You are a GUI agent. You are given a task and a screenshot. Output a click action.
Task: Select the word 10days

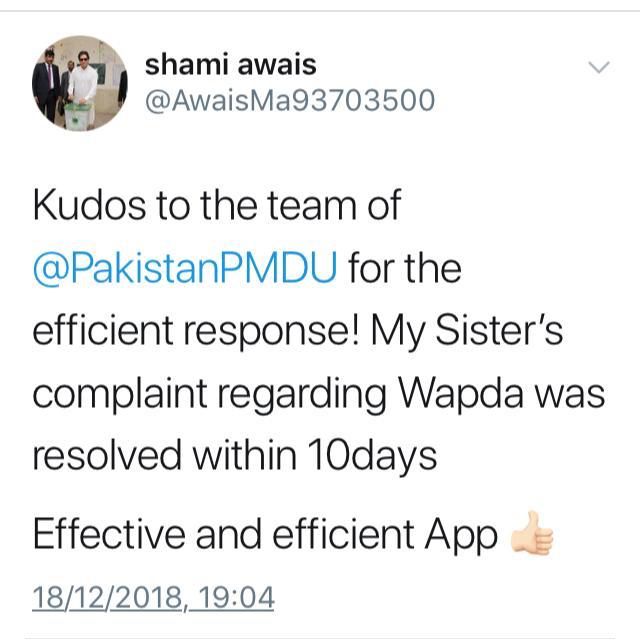372,456
